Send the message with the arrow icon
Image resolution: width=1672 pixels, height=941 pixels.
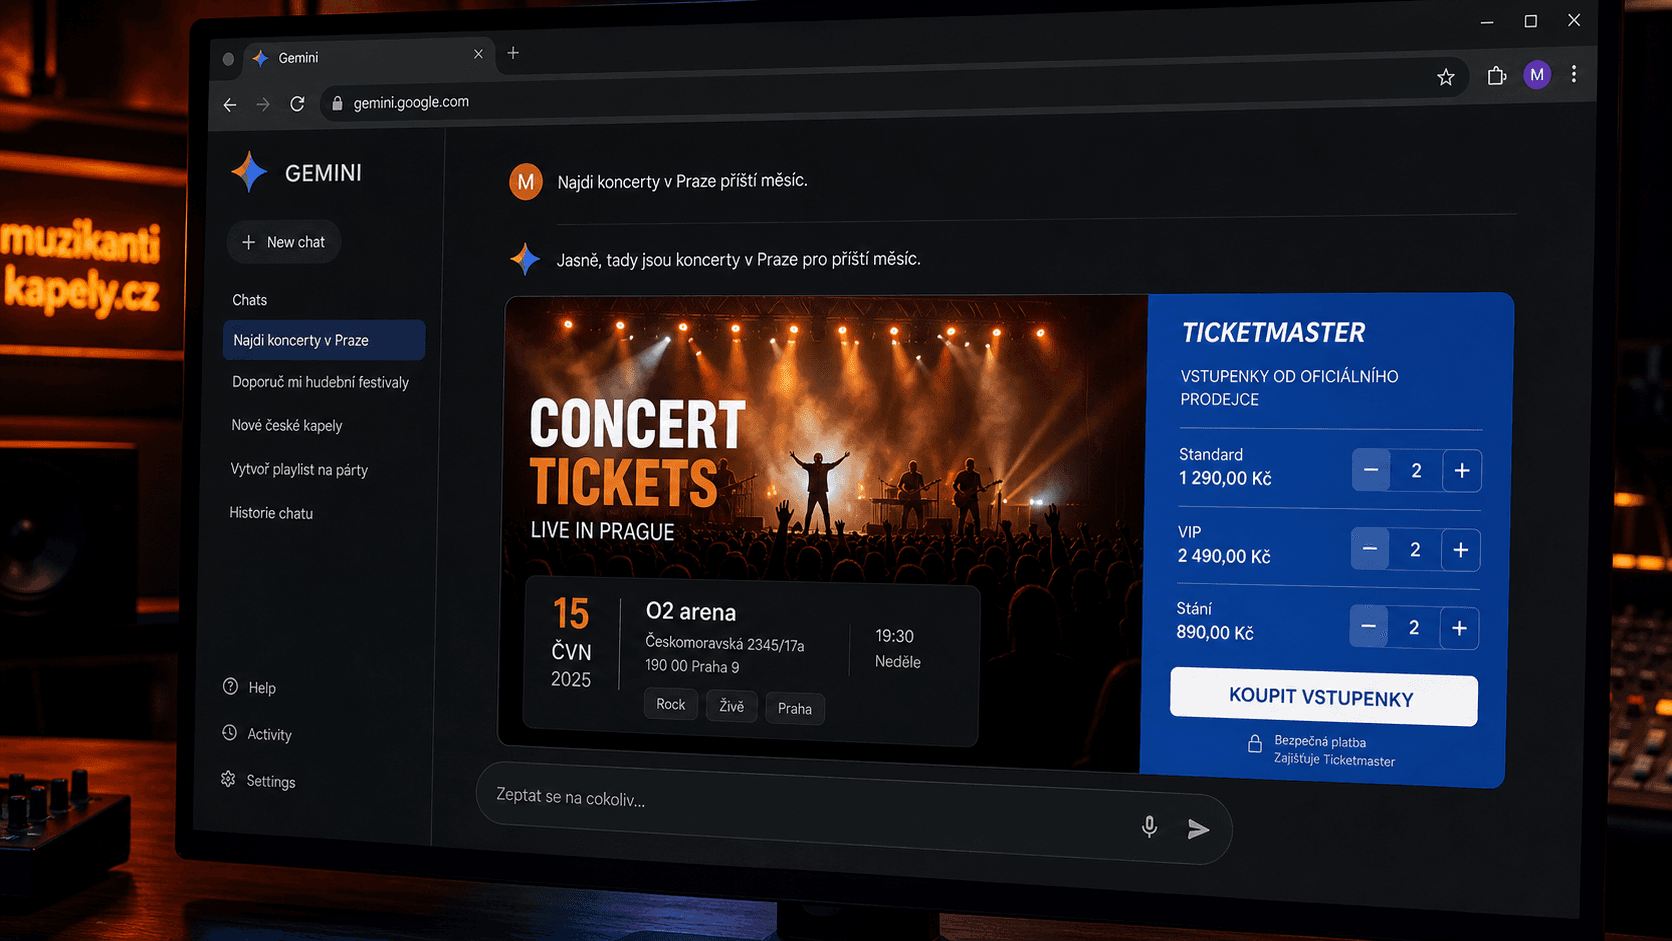click(1198, 829)
